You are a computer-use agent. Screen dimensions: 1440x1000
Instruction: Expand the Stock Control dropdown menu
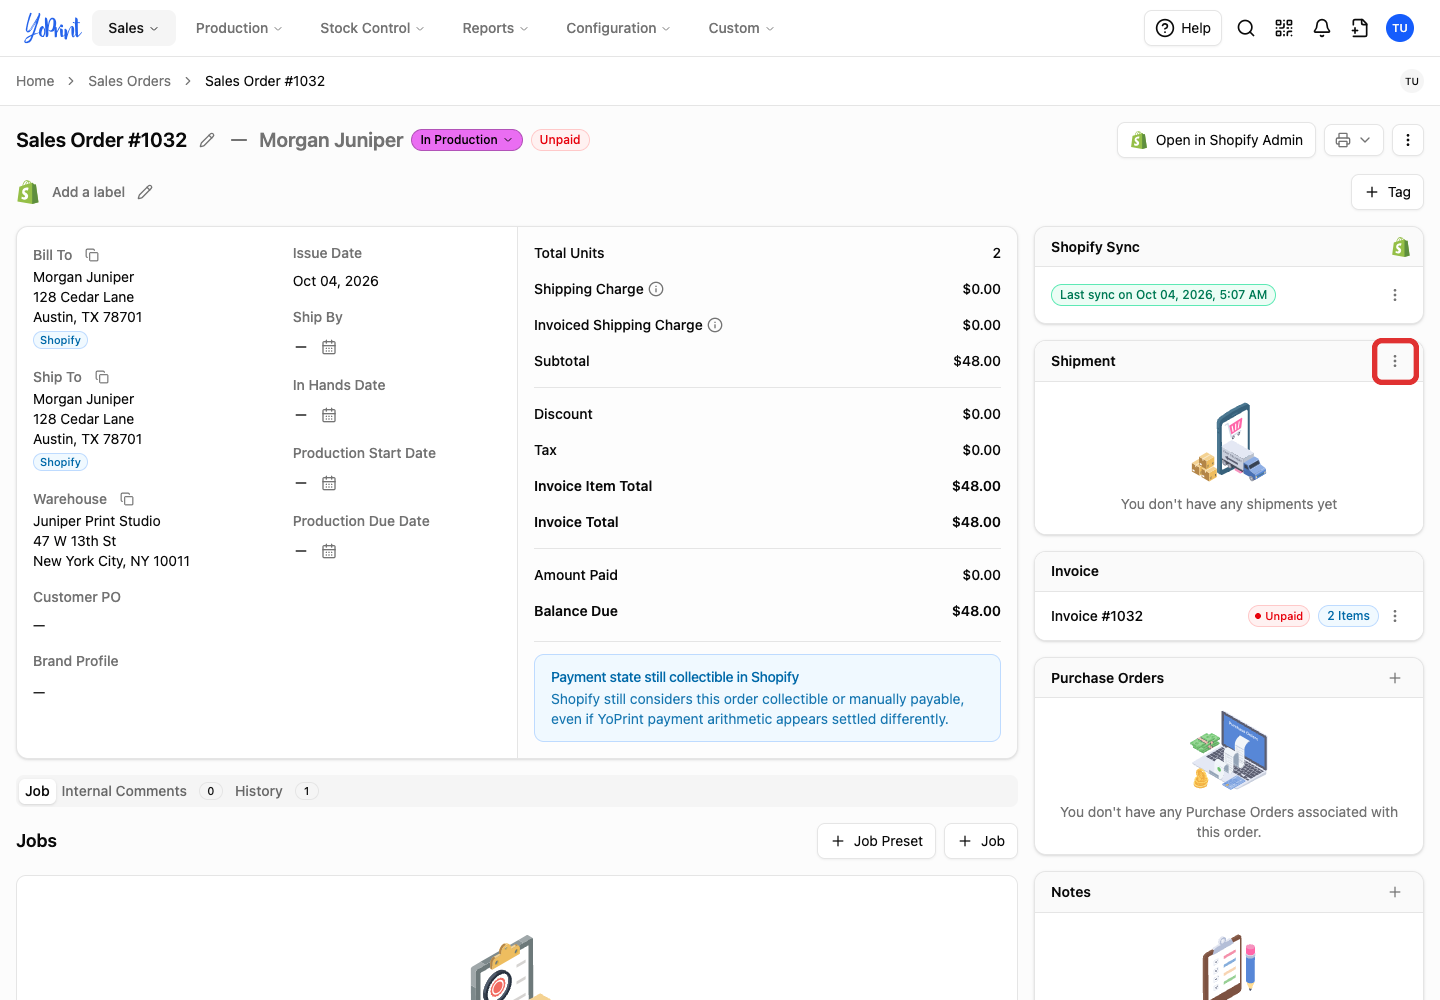[372, 28]
